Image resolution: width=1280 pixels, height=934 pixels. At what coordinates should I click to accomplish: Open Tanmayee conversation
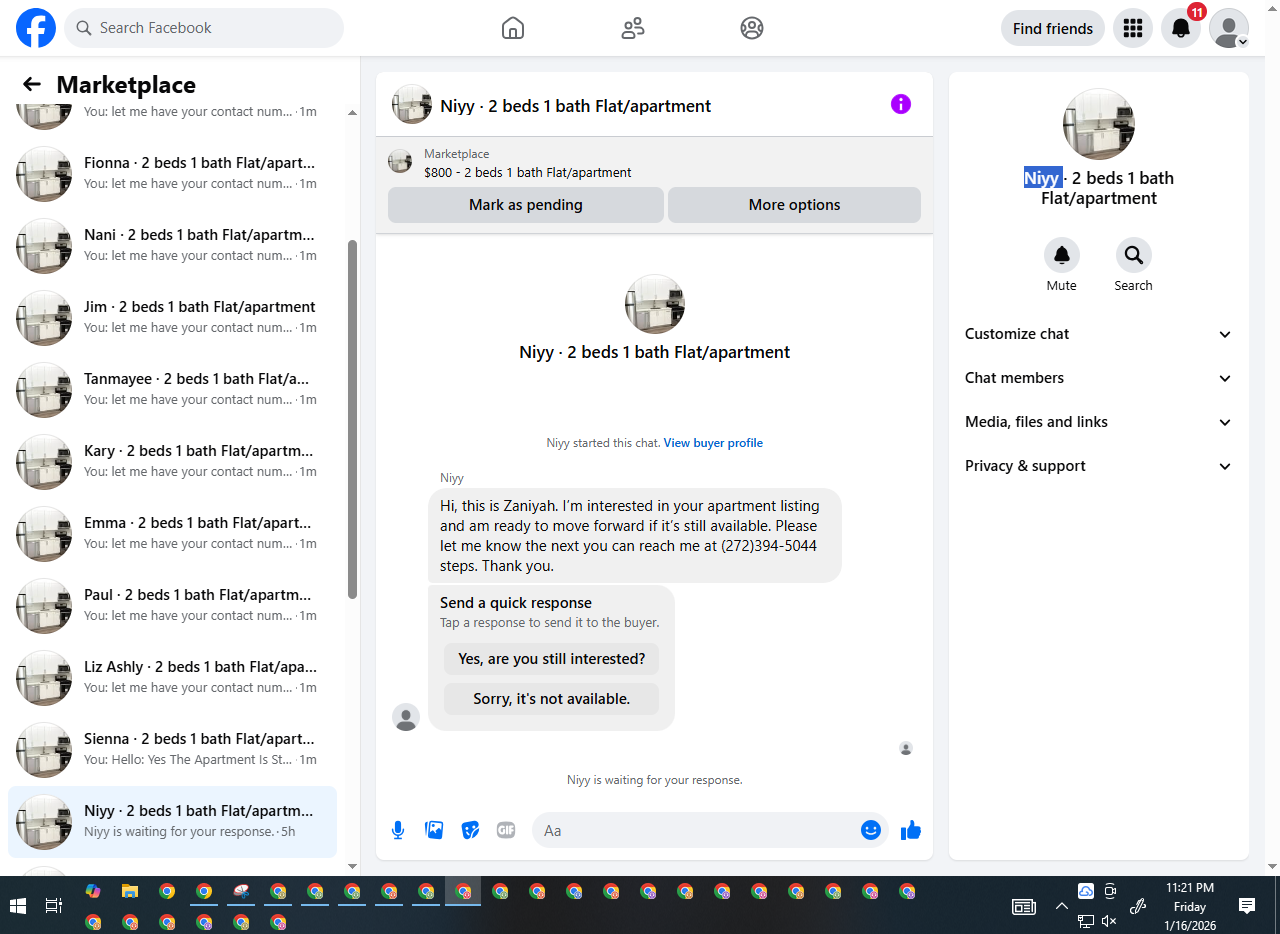pyautogui.click(x=172, y=390)
